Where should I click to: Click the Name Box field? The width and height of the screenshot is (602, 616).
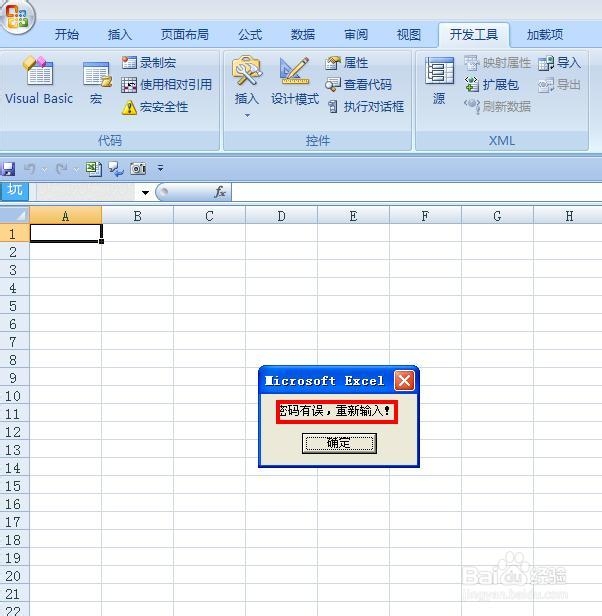tap(85, 192)
